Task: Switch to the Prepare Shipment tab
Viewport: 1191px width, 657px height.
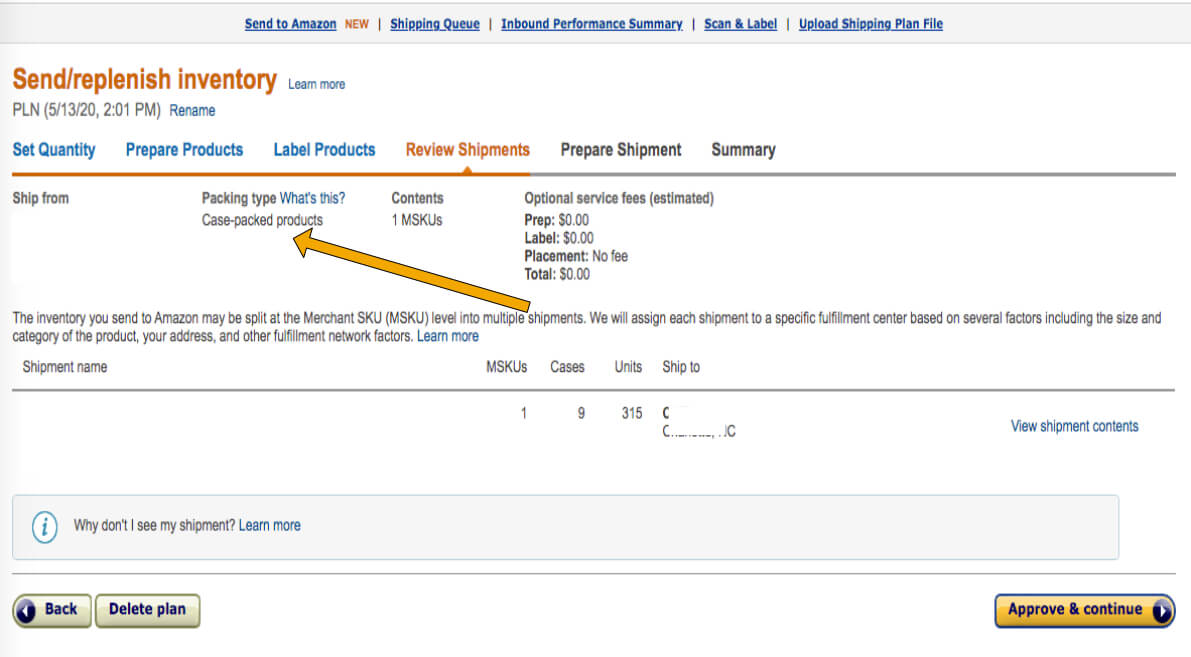Action: click(x=620, y=149)
